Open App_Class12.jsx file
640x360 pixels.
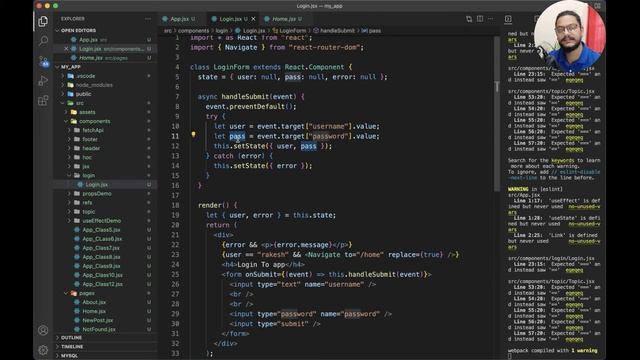pos(102,284)
